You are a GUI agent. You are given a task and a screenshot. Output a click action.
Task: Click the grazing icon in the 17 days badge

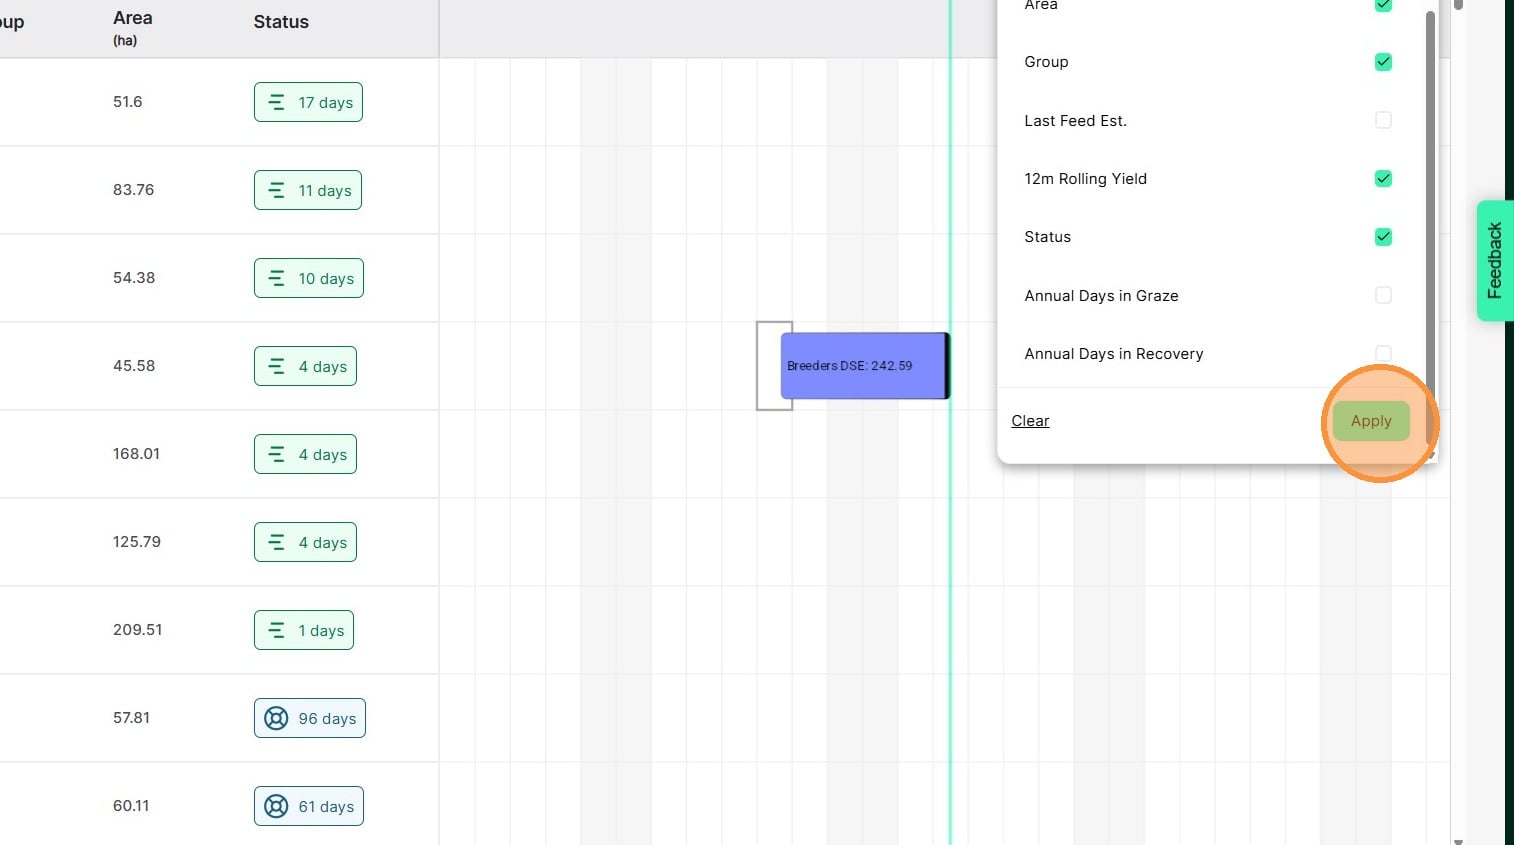[x=277, y=102]
